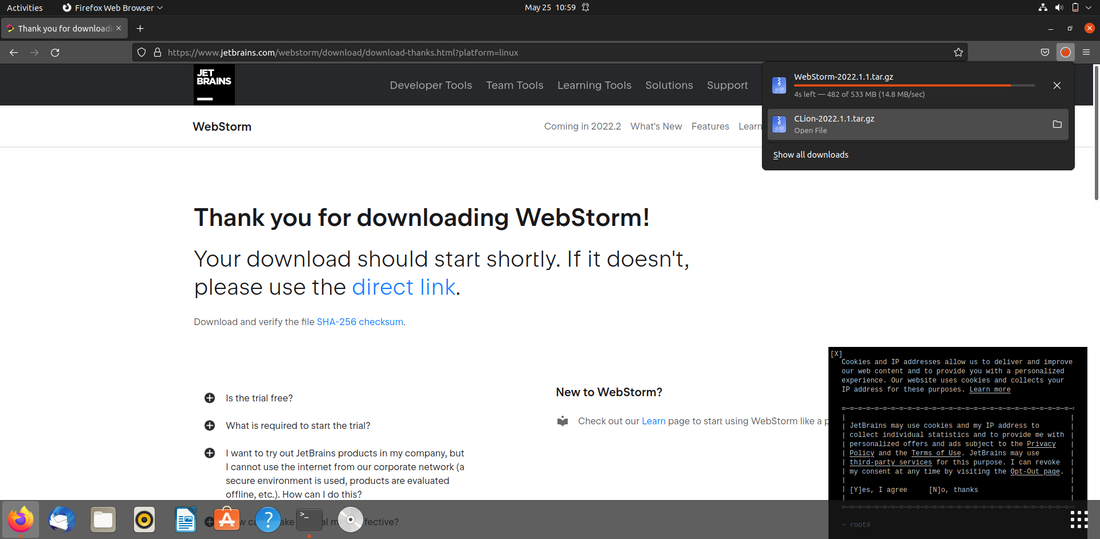Viewport: 1100px width, 539px height.
Task: Toggle the Firefox downloads panel button
Action: coord(1065,53)
